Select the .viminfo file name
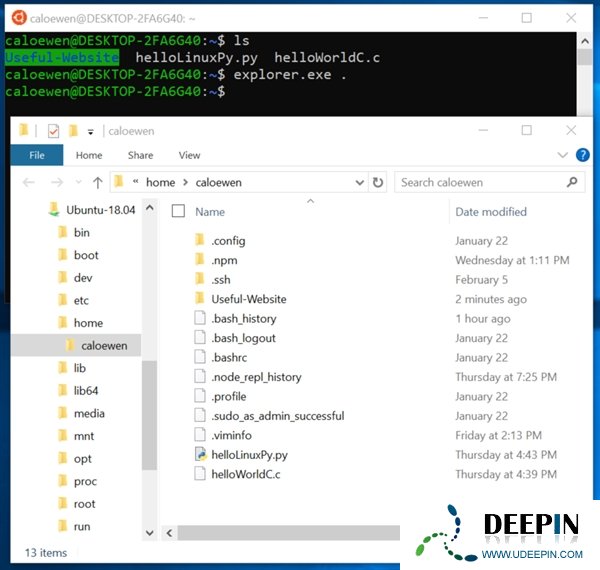Viewport: 600px width, 570px height. 232,435
